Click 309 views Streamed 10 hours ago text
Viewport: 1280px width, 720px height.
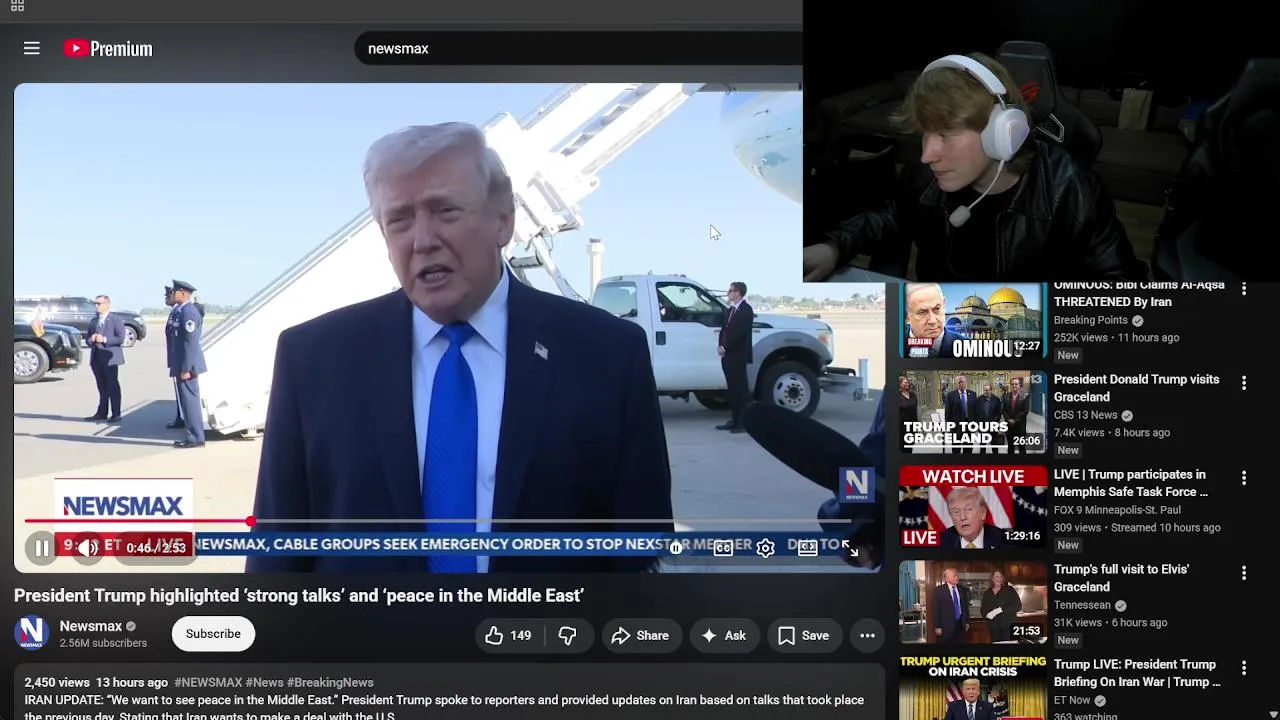point(1137,528)
